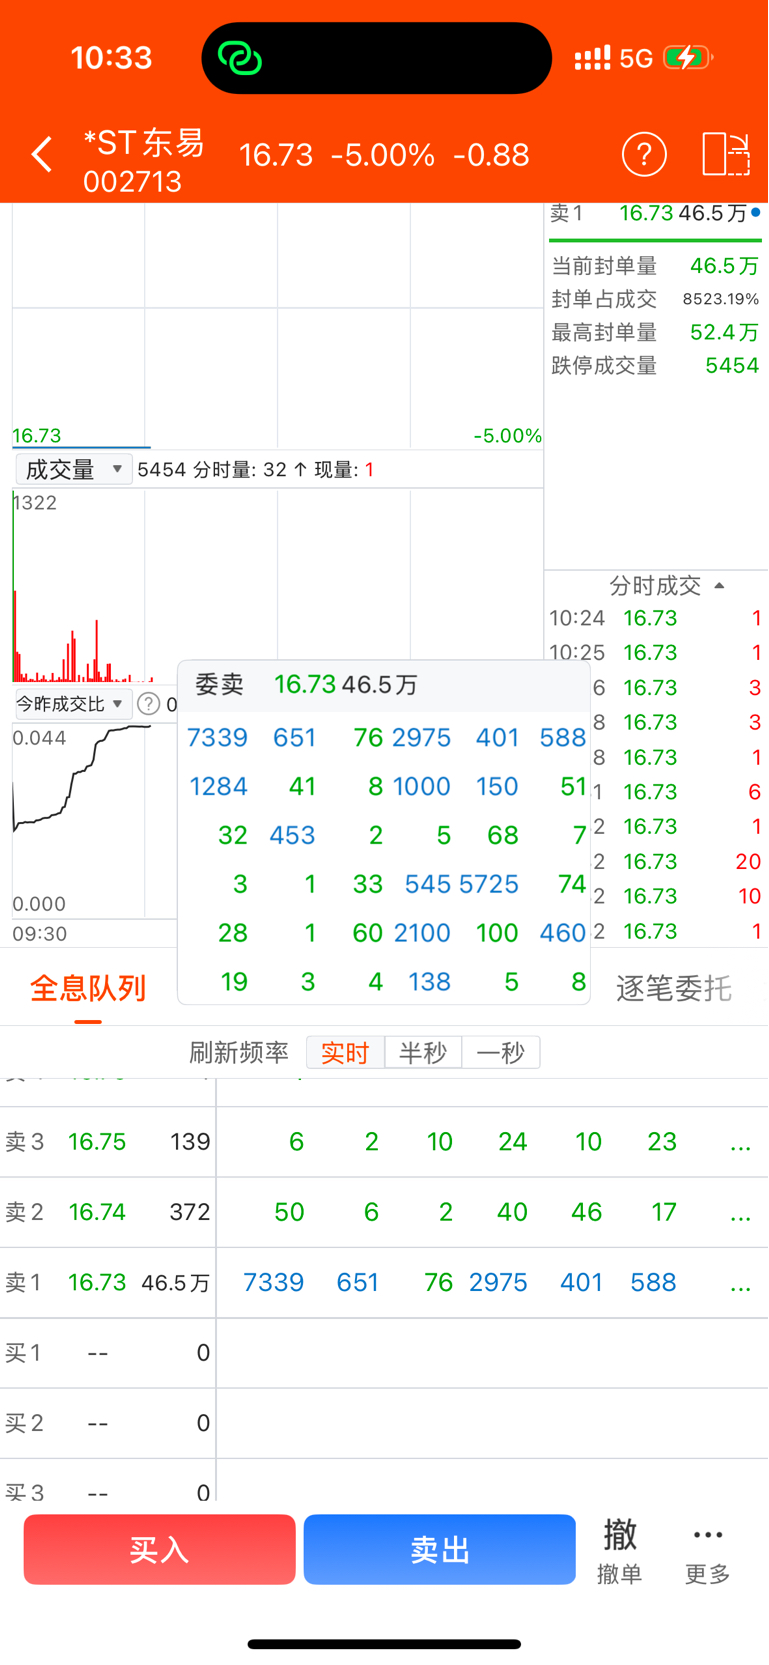Tap 卖3 price 16.75
This screenshot has width=769, height=1665.
coord(97,1142)
